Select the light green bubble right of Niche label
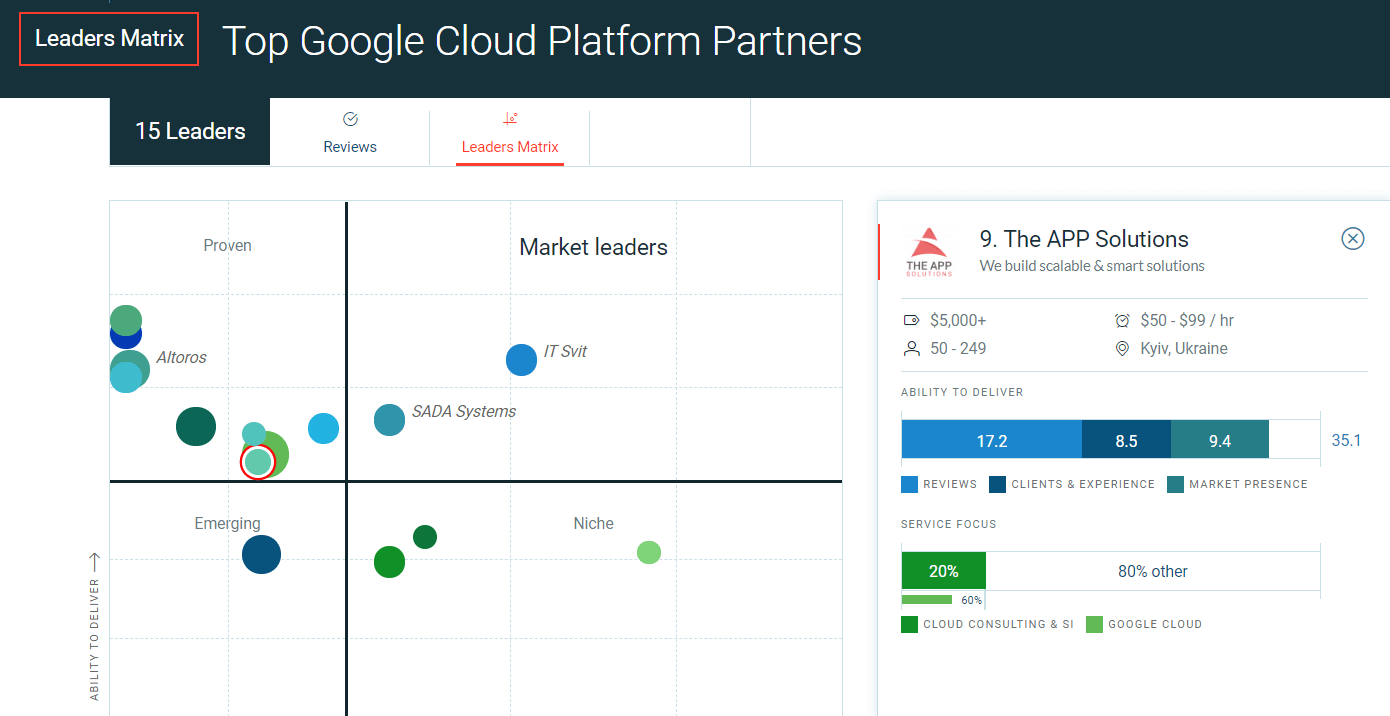This screenshot has width=1390, height=716. point(649,552)
